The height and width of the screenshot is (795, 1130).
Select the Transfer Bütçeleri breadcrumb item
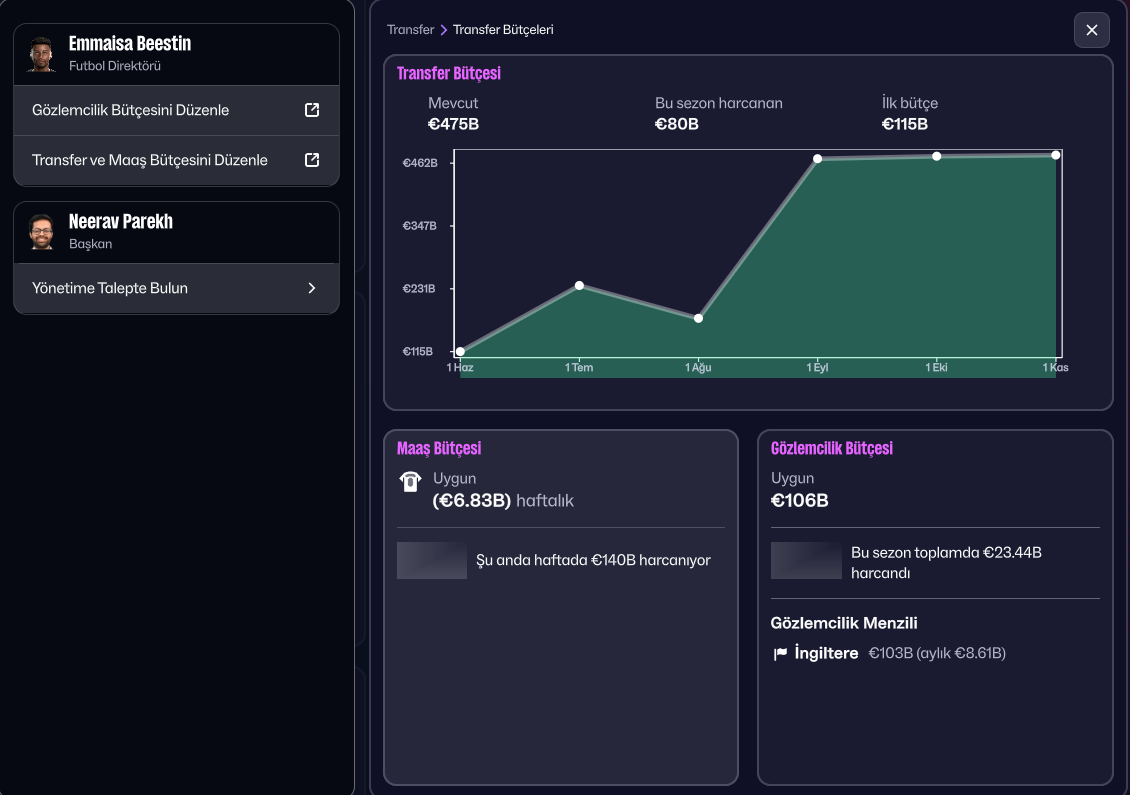503,30
